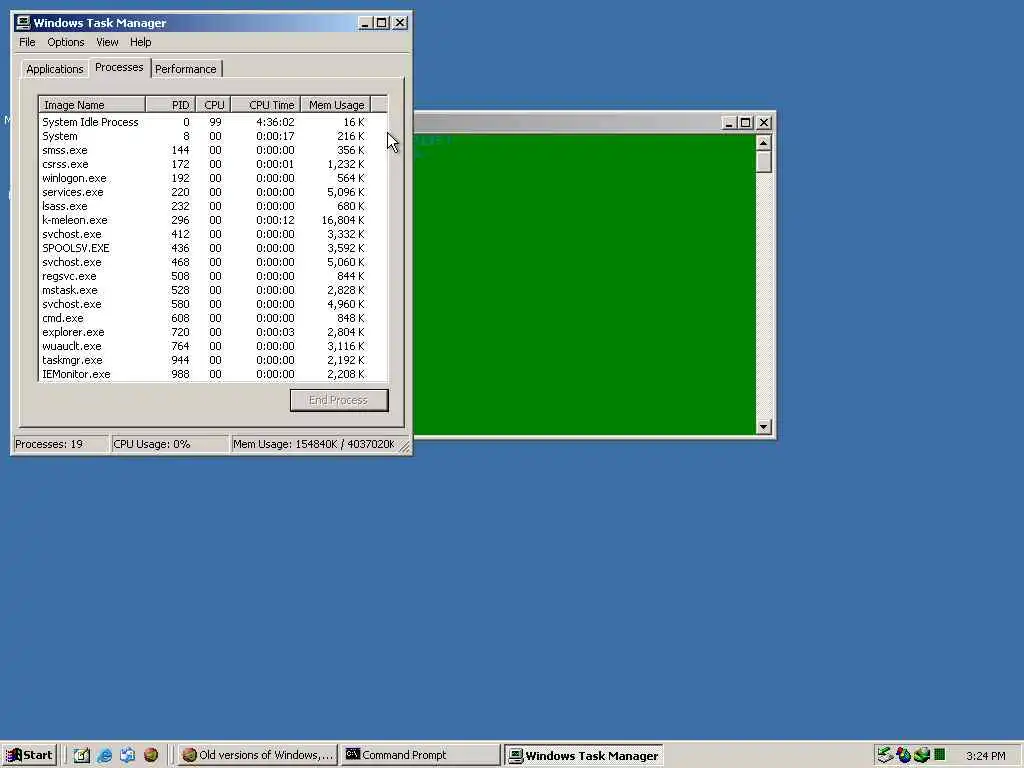Select svchost.exe with PID 412
The width and height of the screenshot is (1024, 768).
(213, 234)
